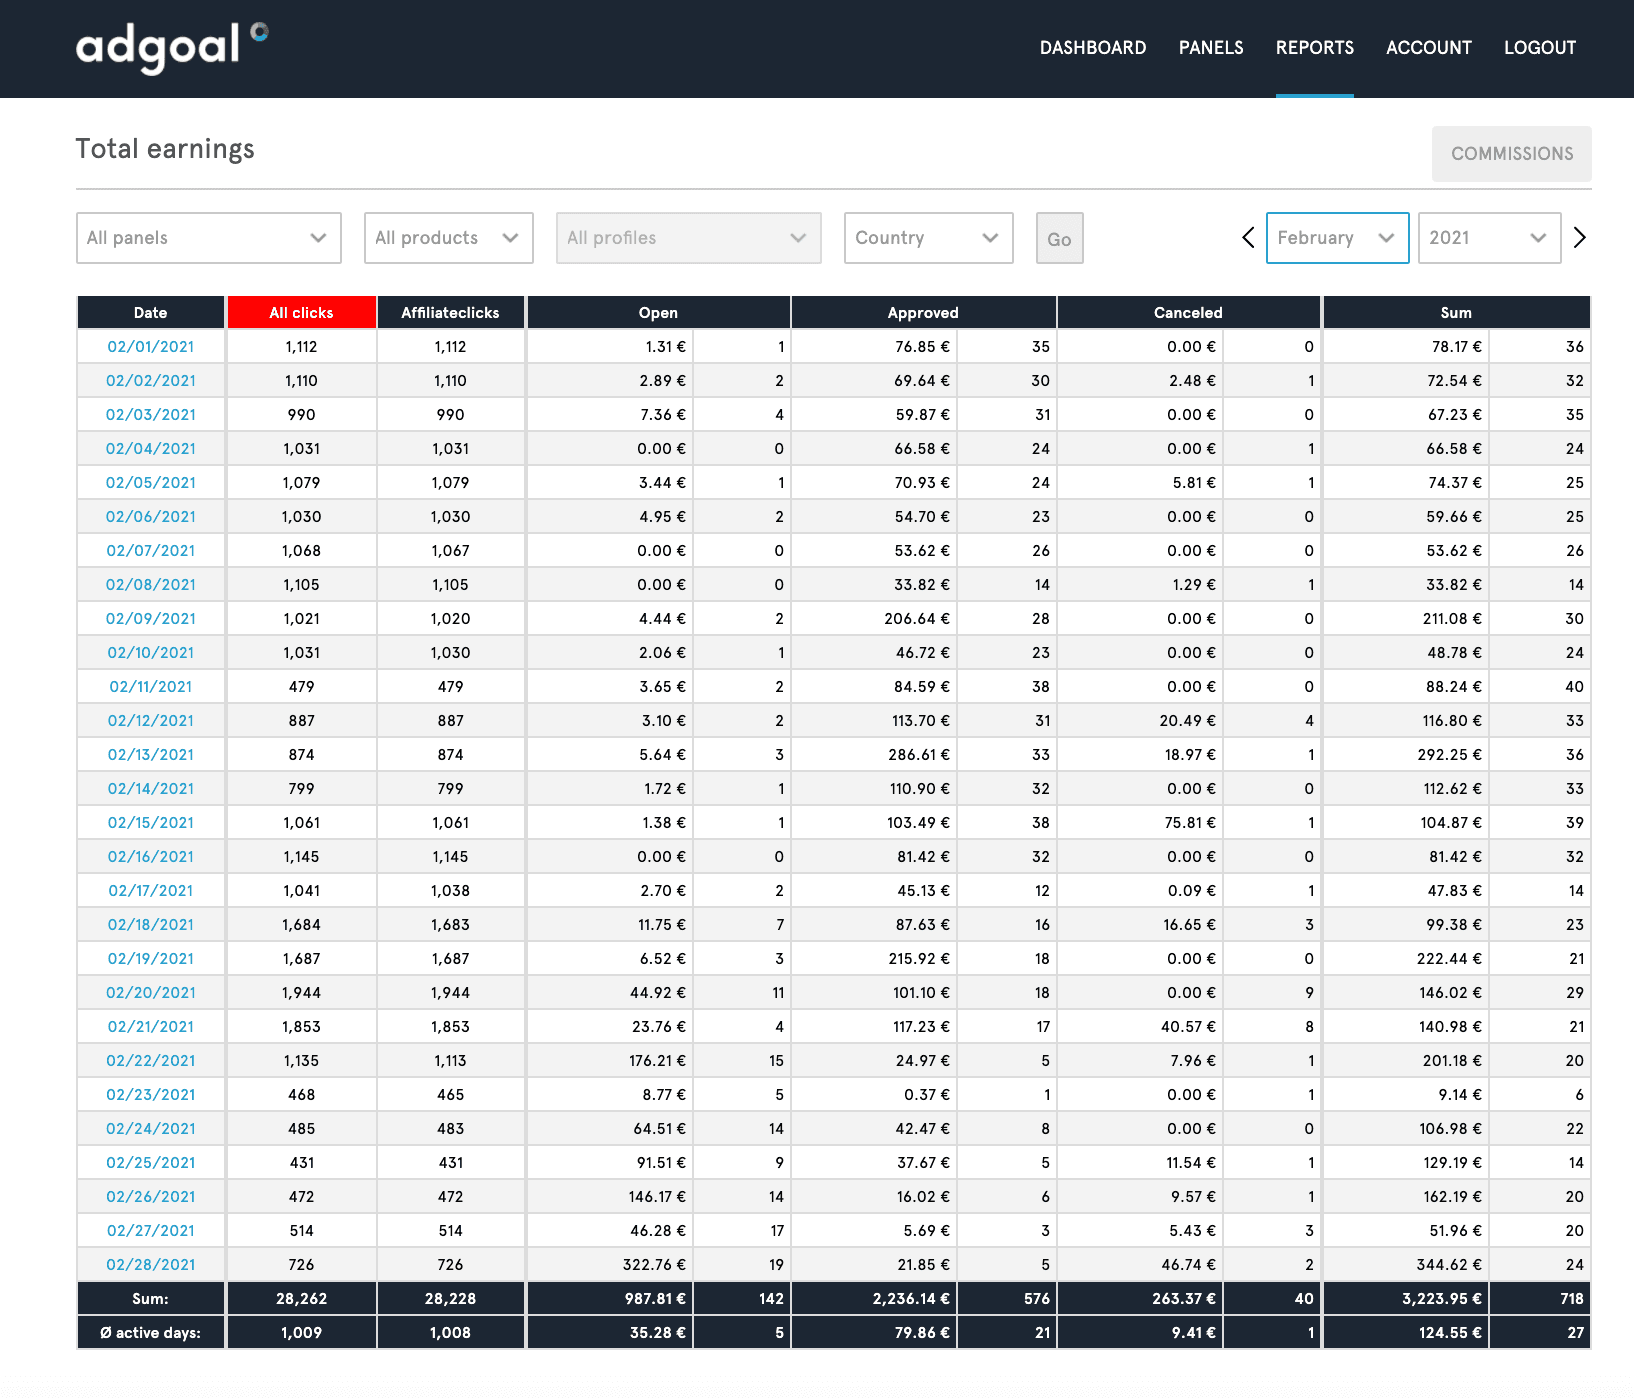Viewport: 1634px width, 1398px height.
Task: Go to previous month using left arrow
Action: point(1248,238)
